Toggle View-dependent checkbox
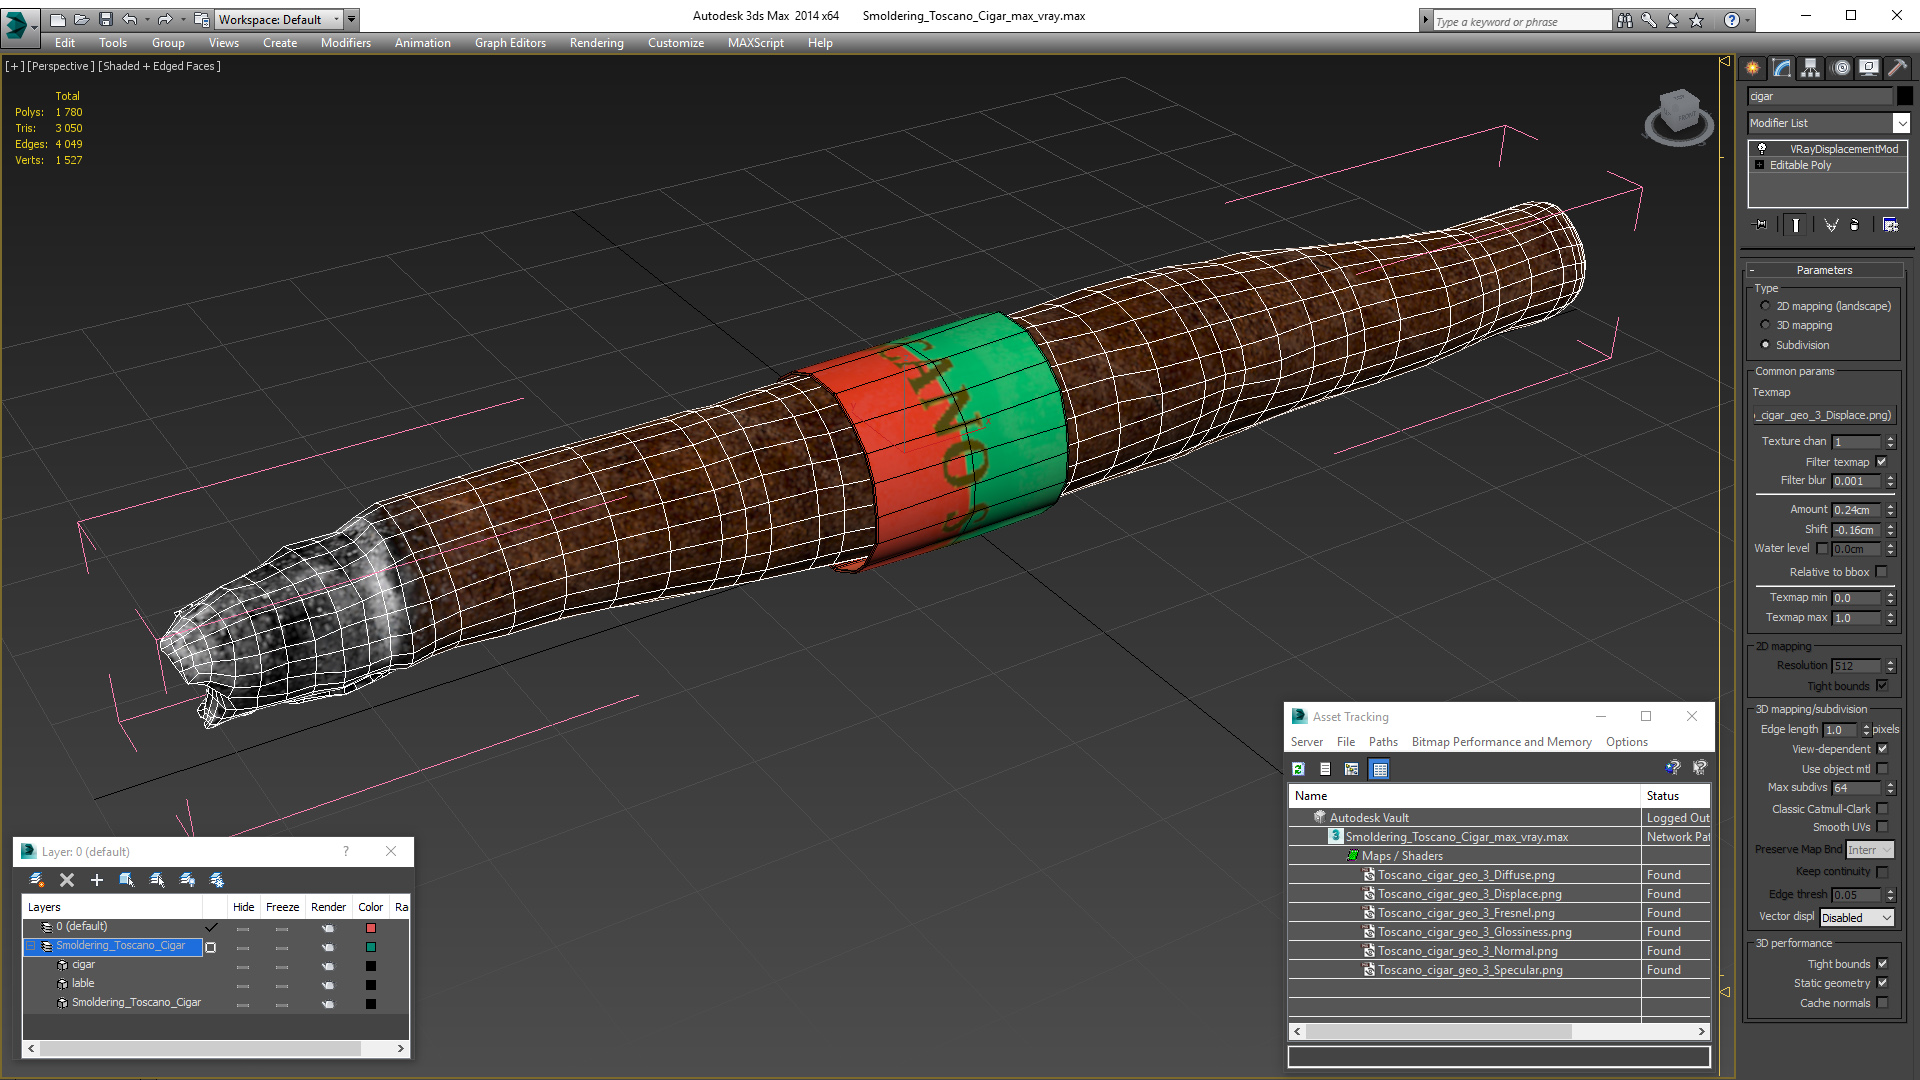 coord(1882,749)
